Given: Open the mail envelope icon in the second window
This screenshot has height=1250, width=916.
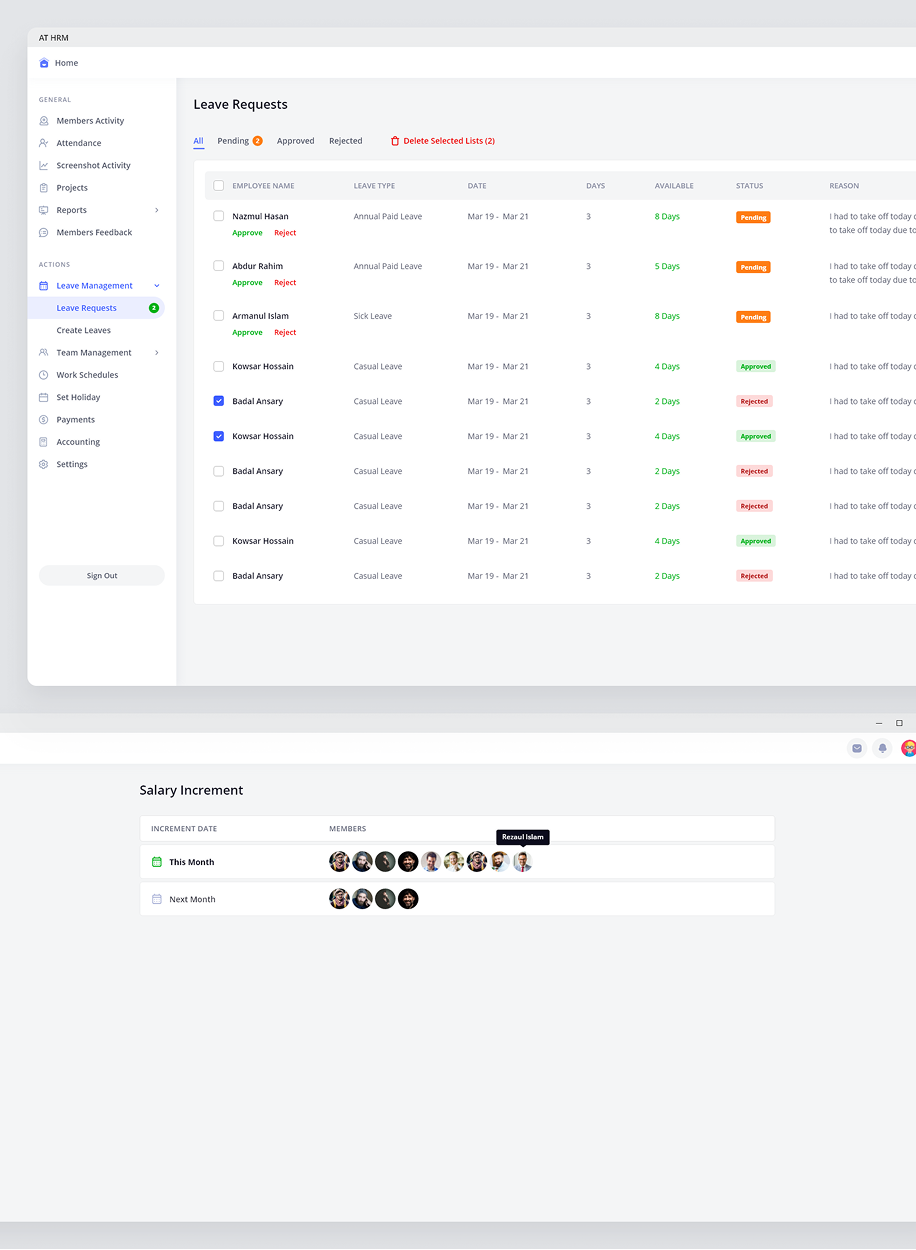Looking at the screenshot, I should point(857,748).
